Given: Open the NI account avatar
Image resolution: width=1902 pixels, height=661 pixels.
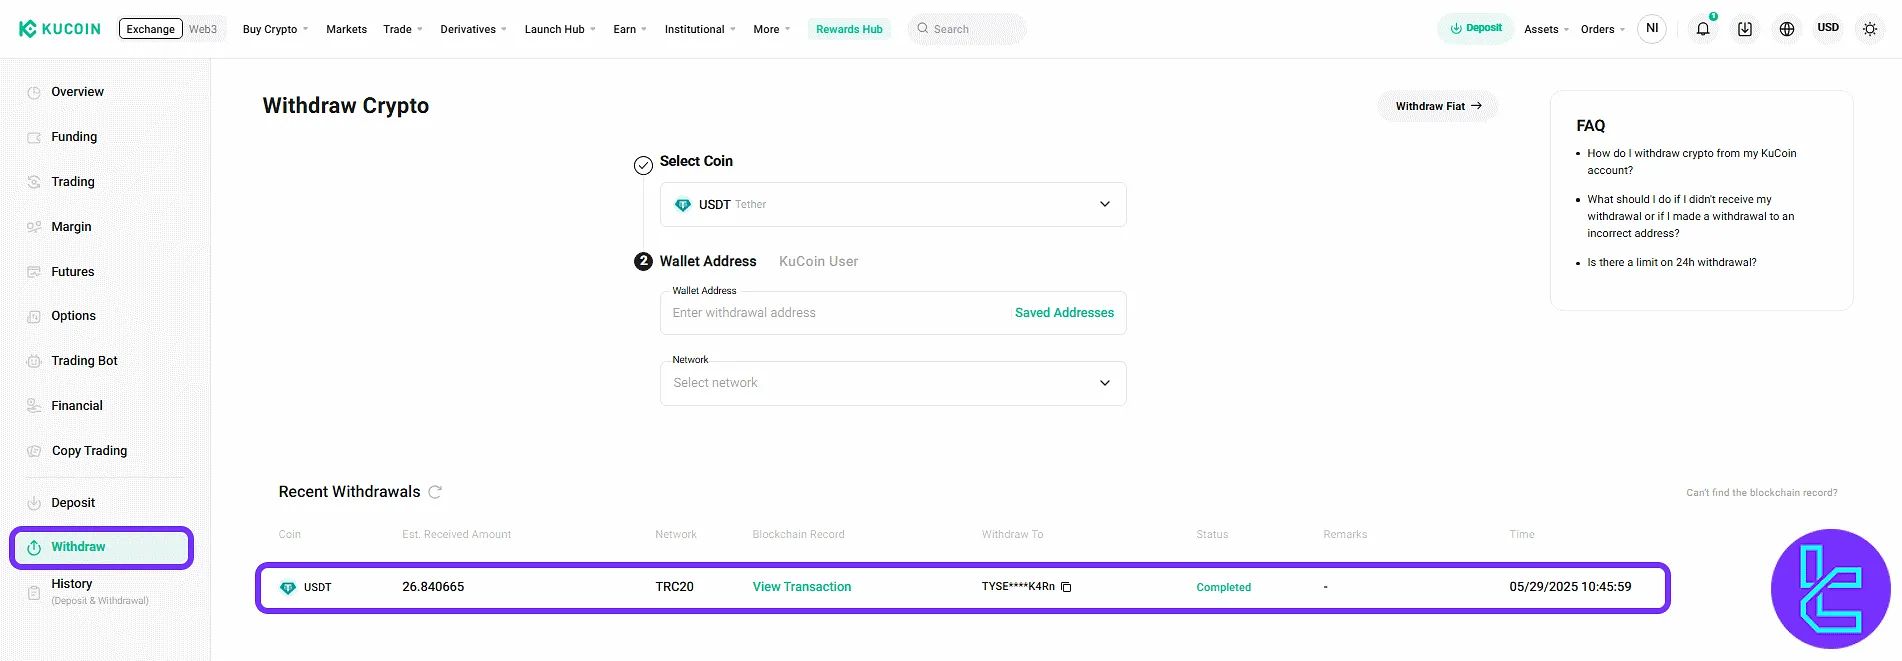Looking at the screenshot, I should (x=1652, y=29).
